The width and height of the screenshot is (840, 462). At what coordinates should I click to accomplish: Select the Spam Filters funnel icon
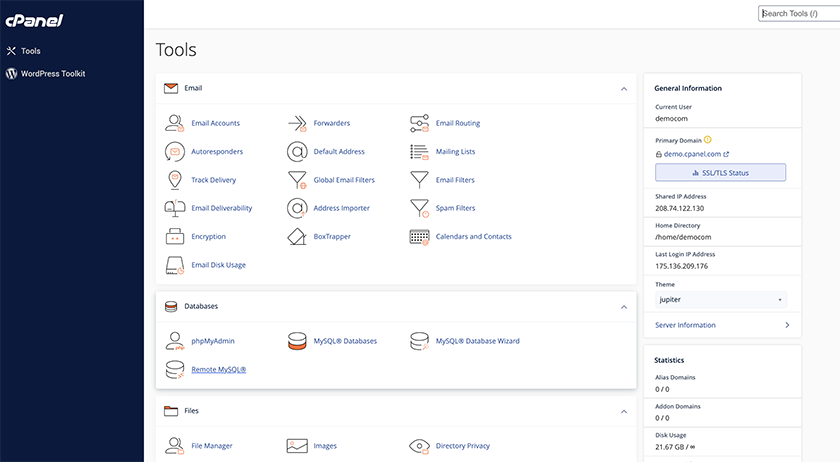419,208
